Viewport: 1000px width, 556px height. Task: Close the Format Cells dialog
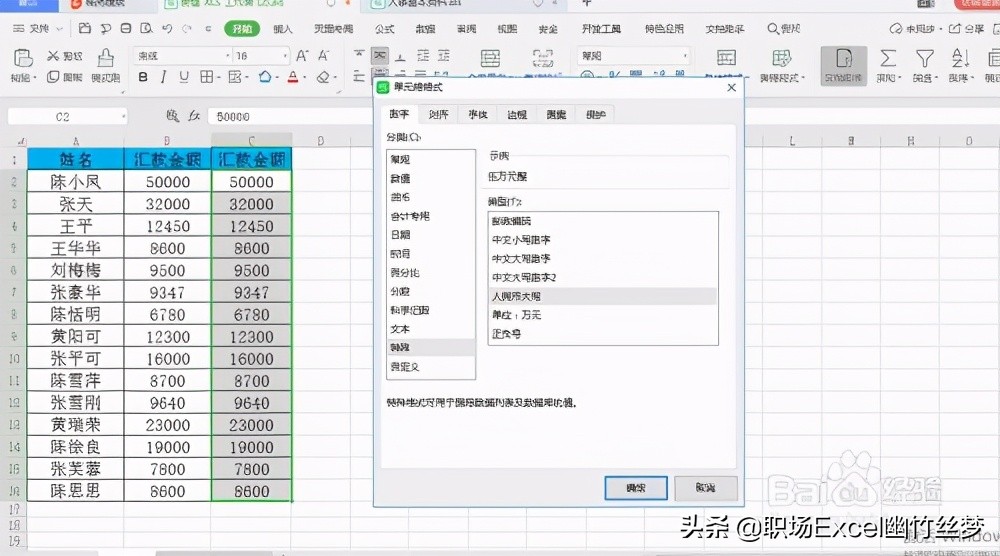732,87
